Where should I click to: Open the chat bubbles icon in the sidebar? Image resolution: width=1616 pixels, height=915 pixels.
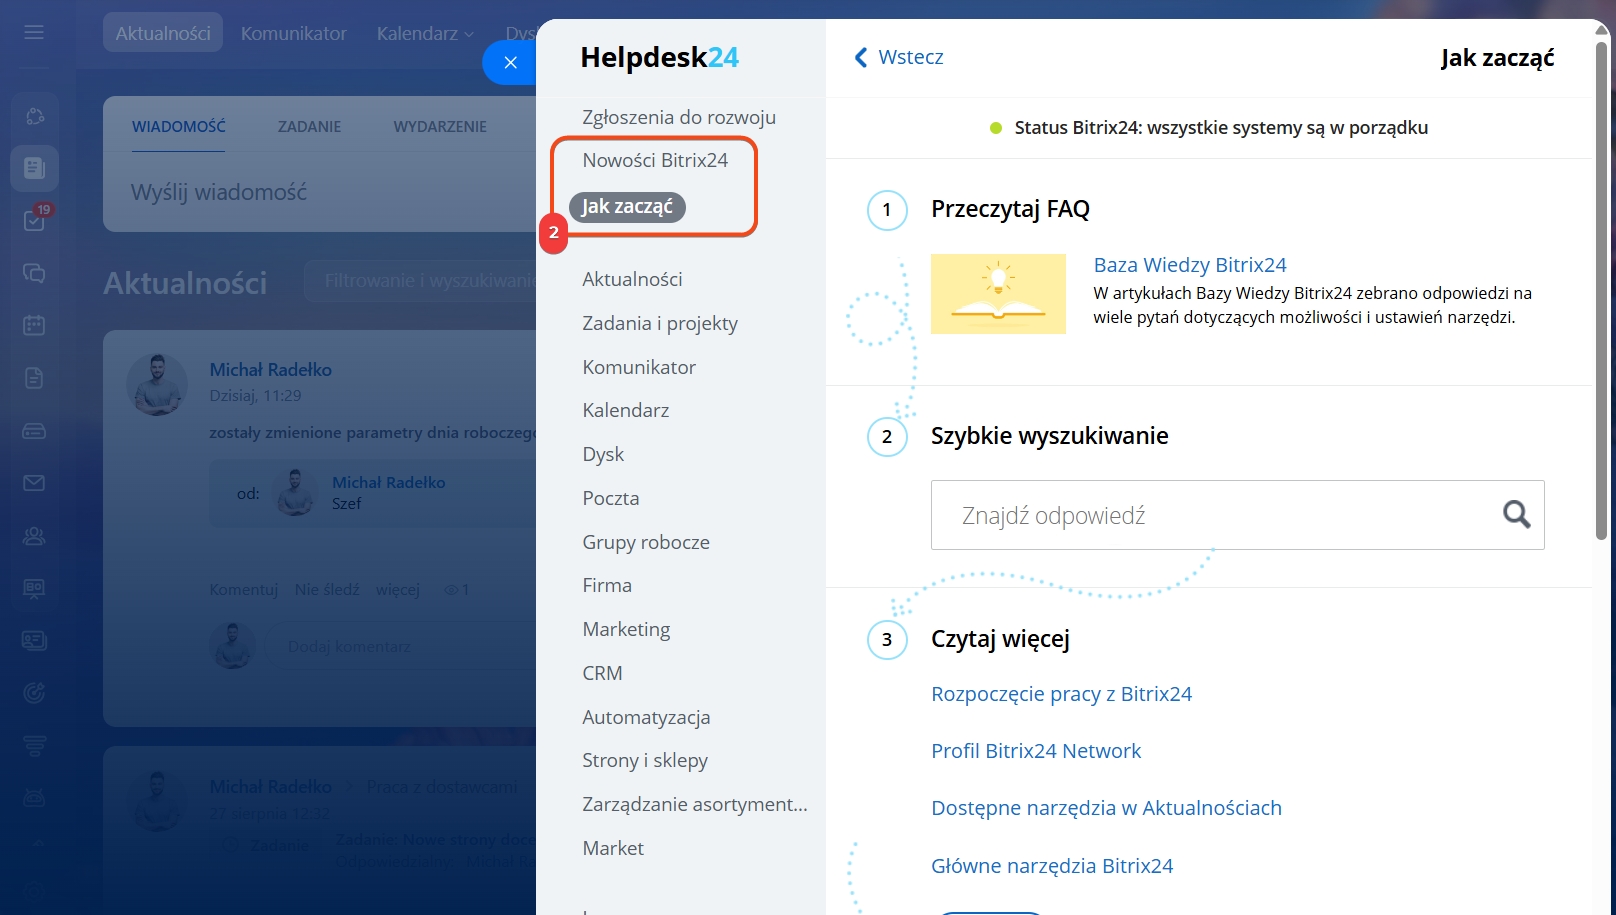(x=34, y=273)
